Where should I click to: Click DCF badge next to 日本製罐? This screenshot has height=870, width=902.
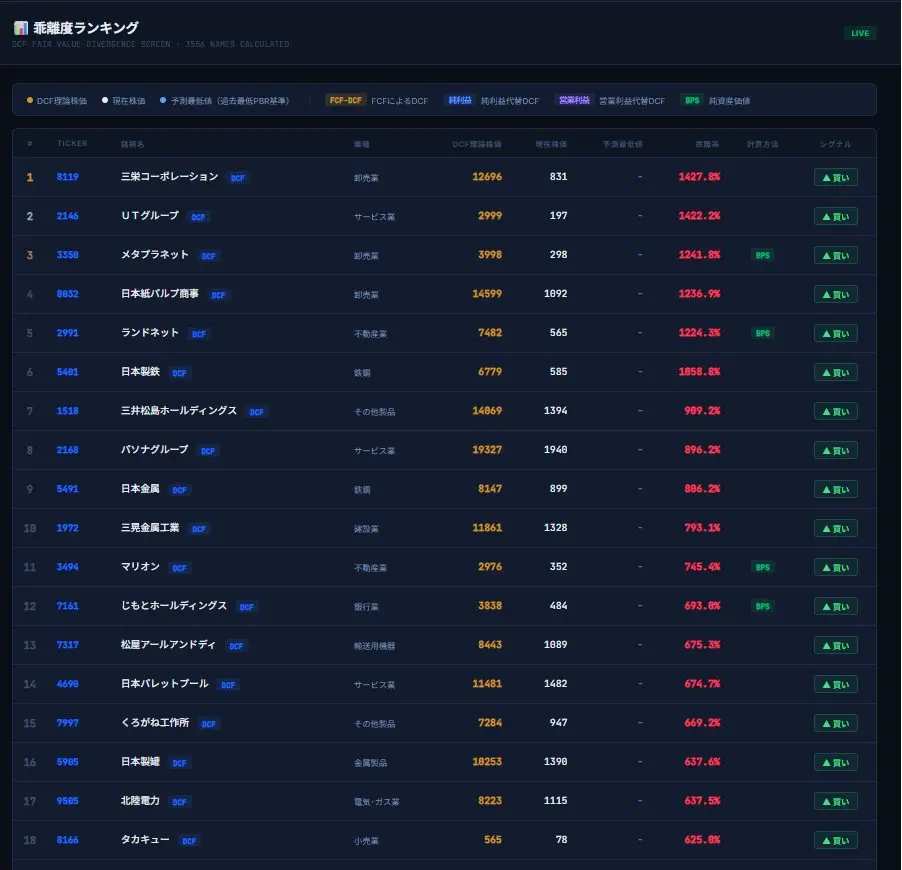(179, 763)
